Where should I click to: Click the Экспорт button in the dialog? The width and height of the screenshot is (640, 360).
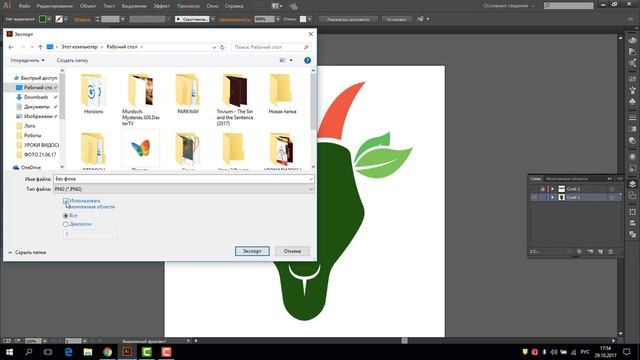click(252, 251)
